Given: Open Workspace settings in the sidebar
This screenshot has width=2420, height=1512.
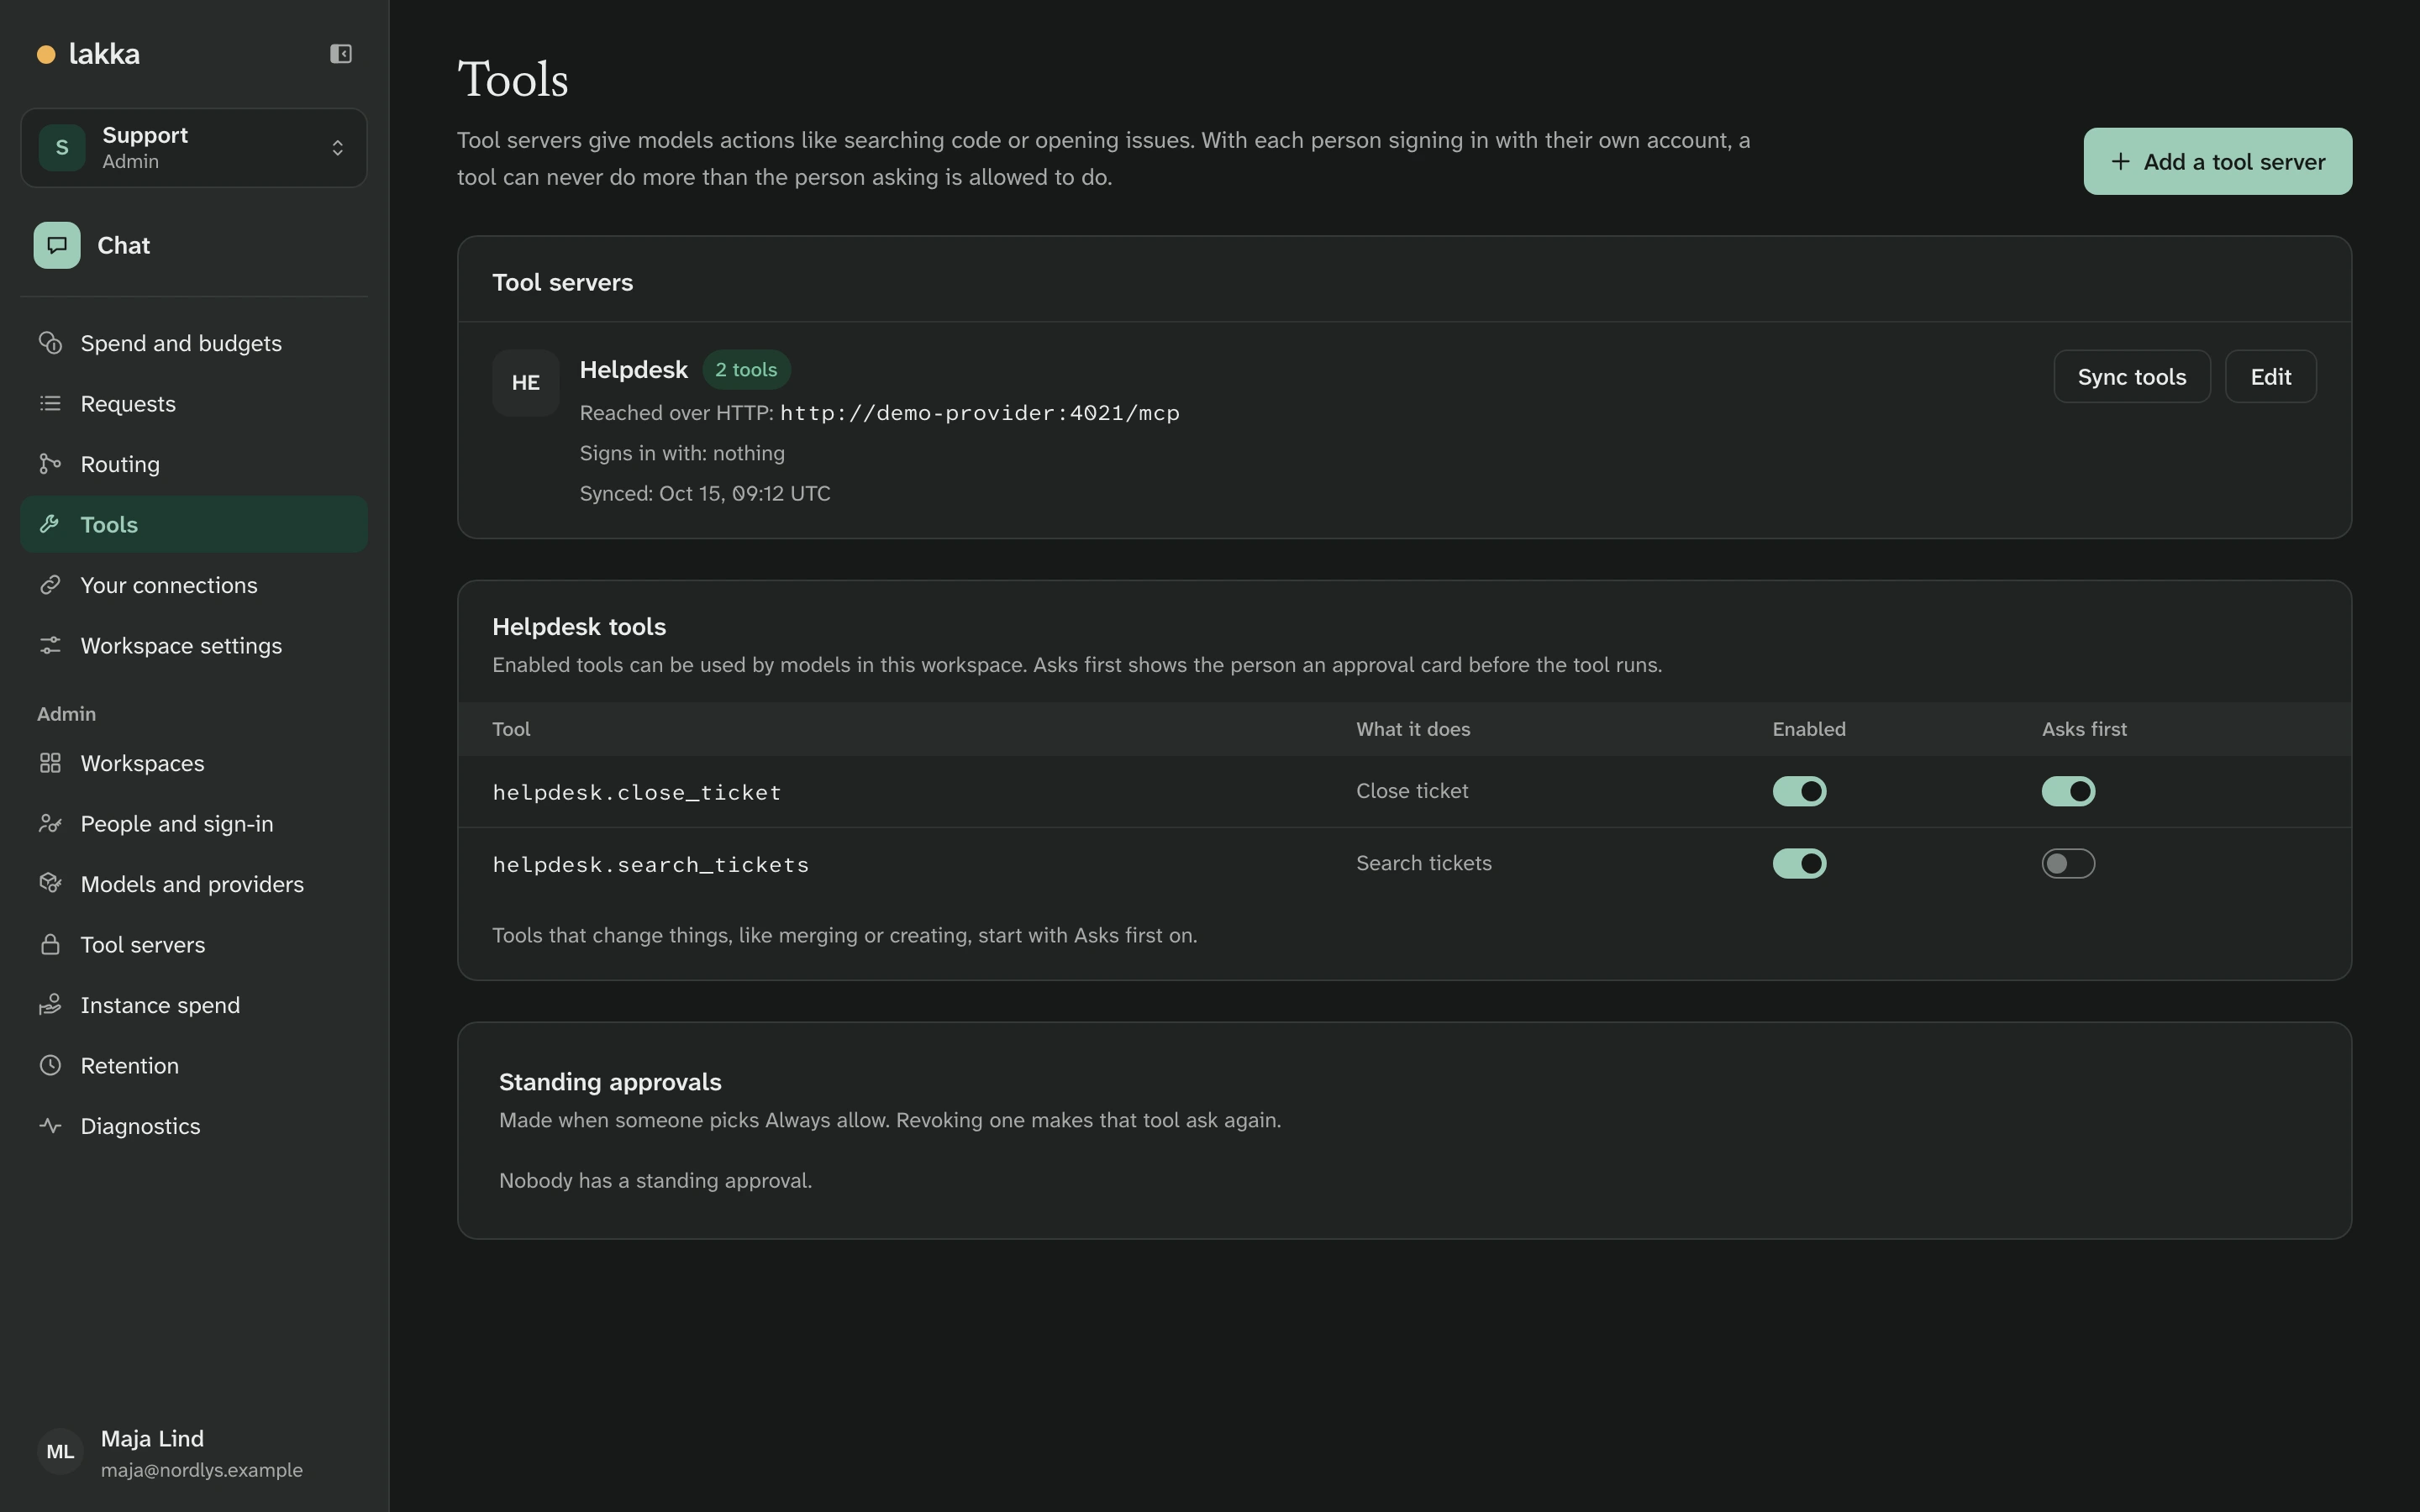Looking at the screenshot, I should point(194,646).
